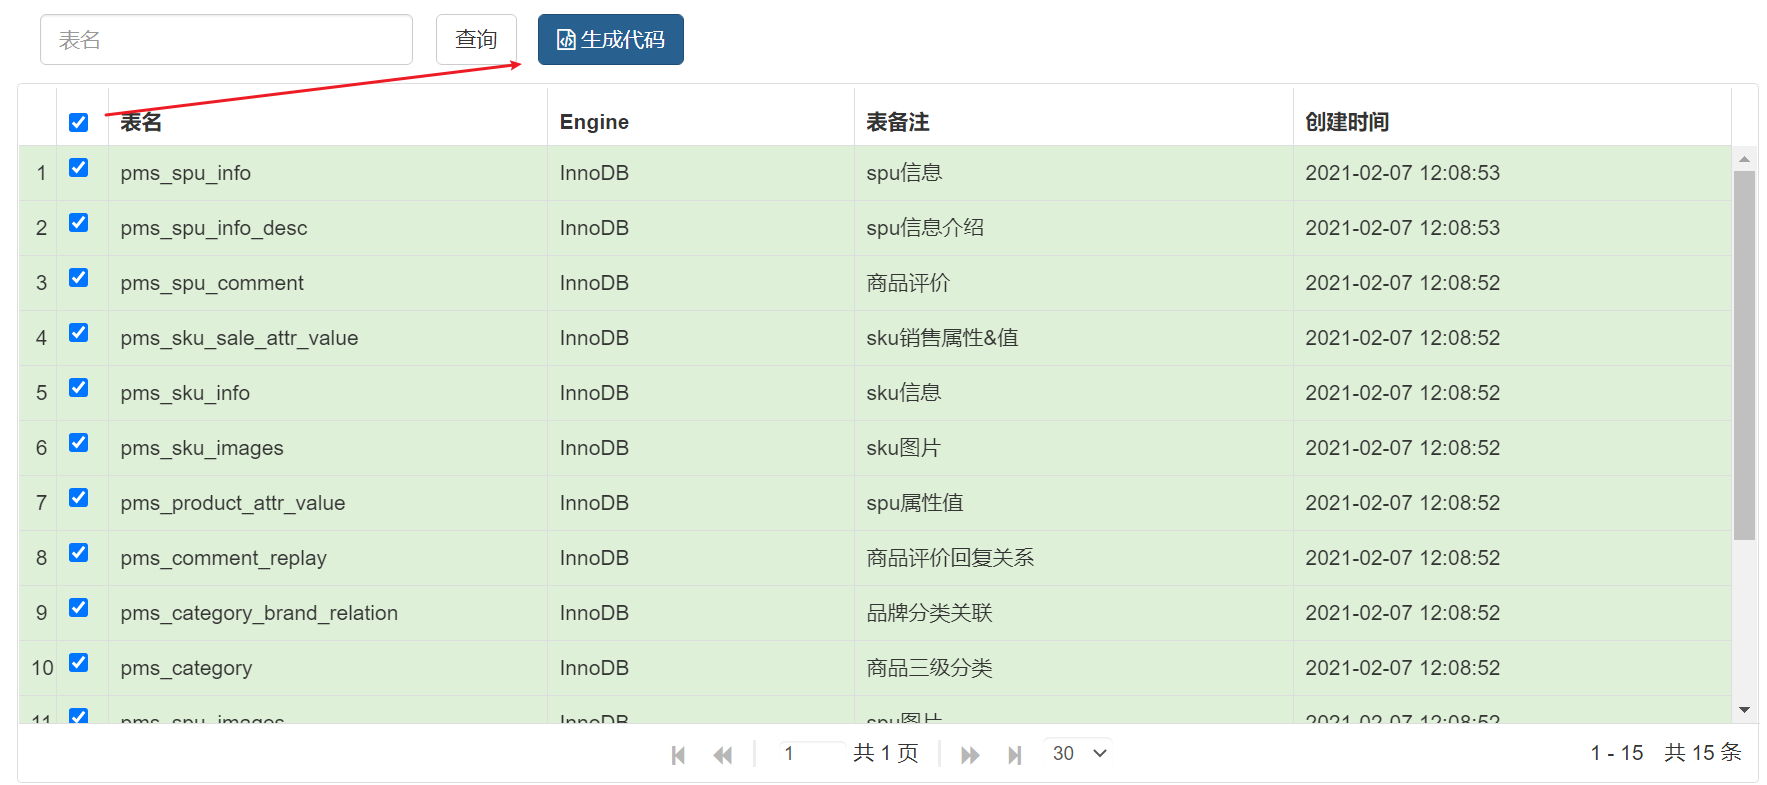
Task: Uncheck the pms_product_attr_value row checkbox
Action: (x=79, y=498)
